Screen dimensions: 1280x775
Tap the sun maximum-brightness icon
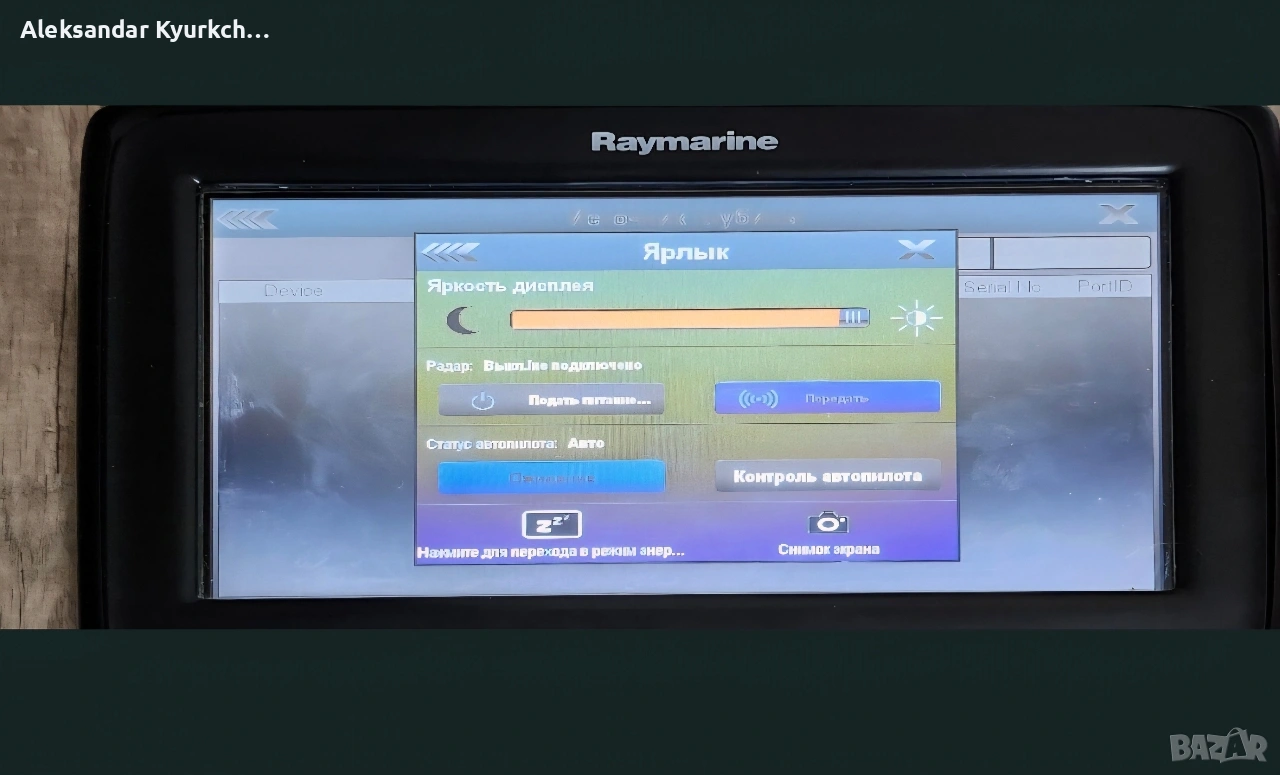point(916,319)
